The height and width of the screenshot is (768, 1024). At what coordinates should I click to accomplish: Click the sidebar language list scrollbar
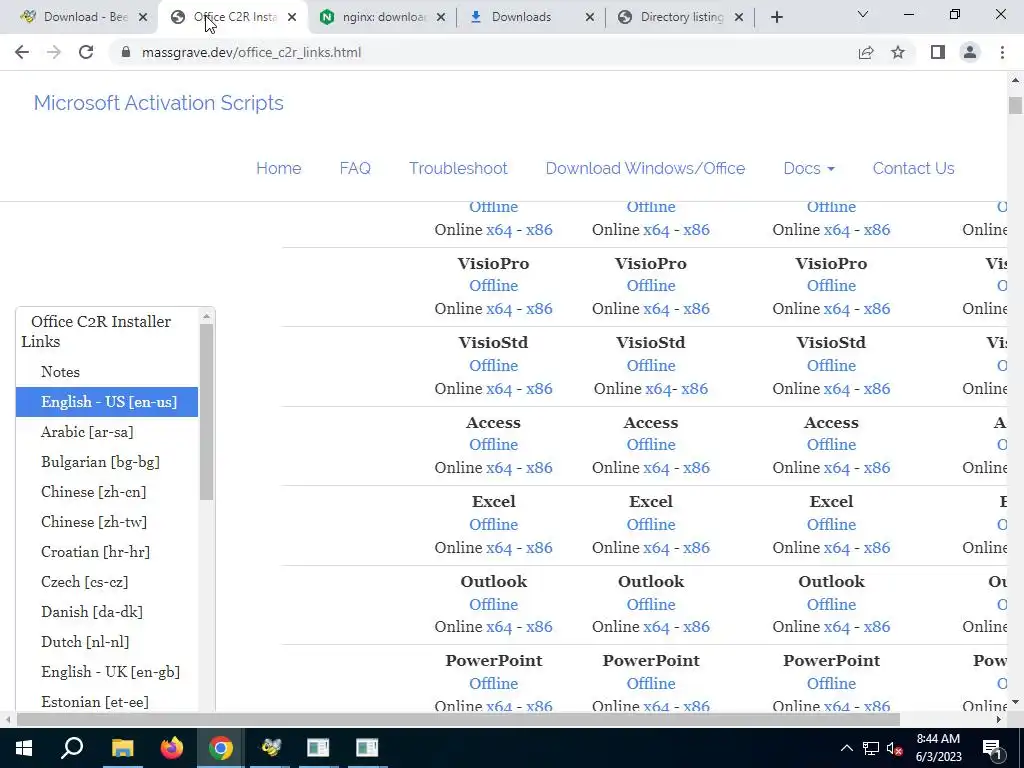(x=206, y=411)
